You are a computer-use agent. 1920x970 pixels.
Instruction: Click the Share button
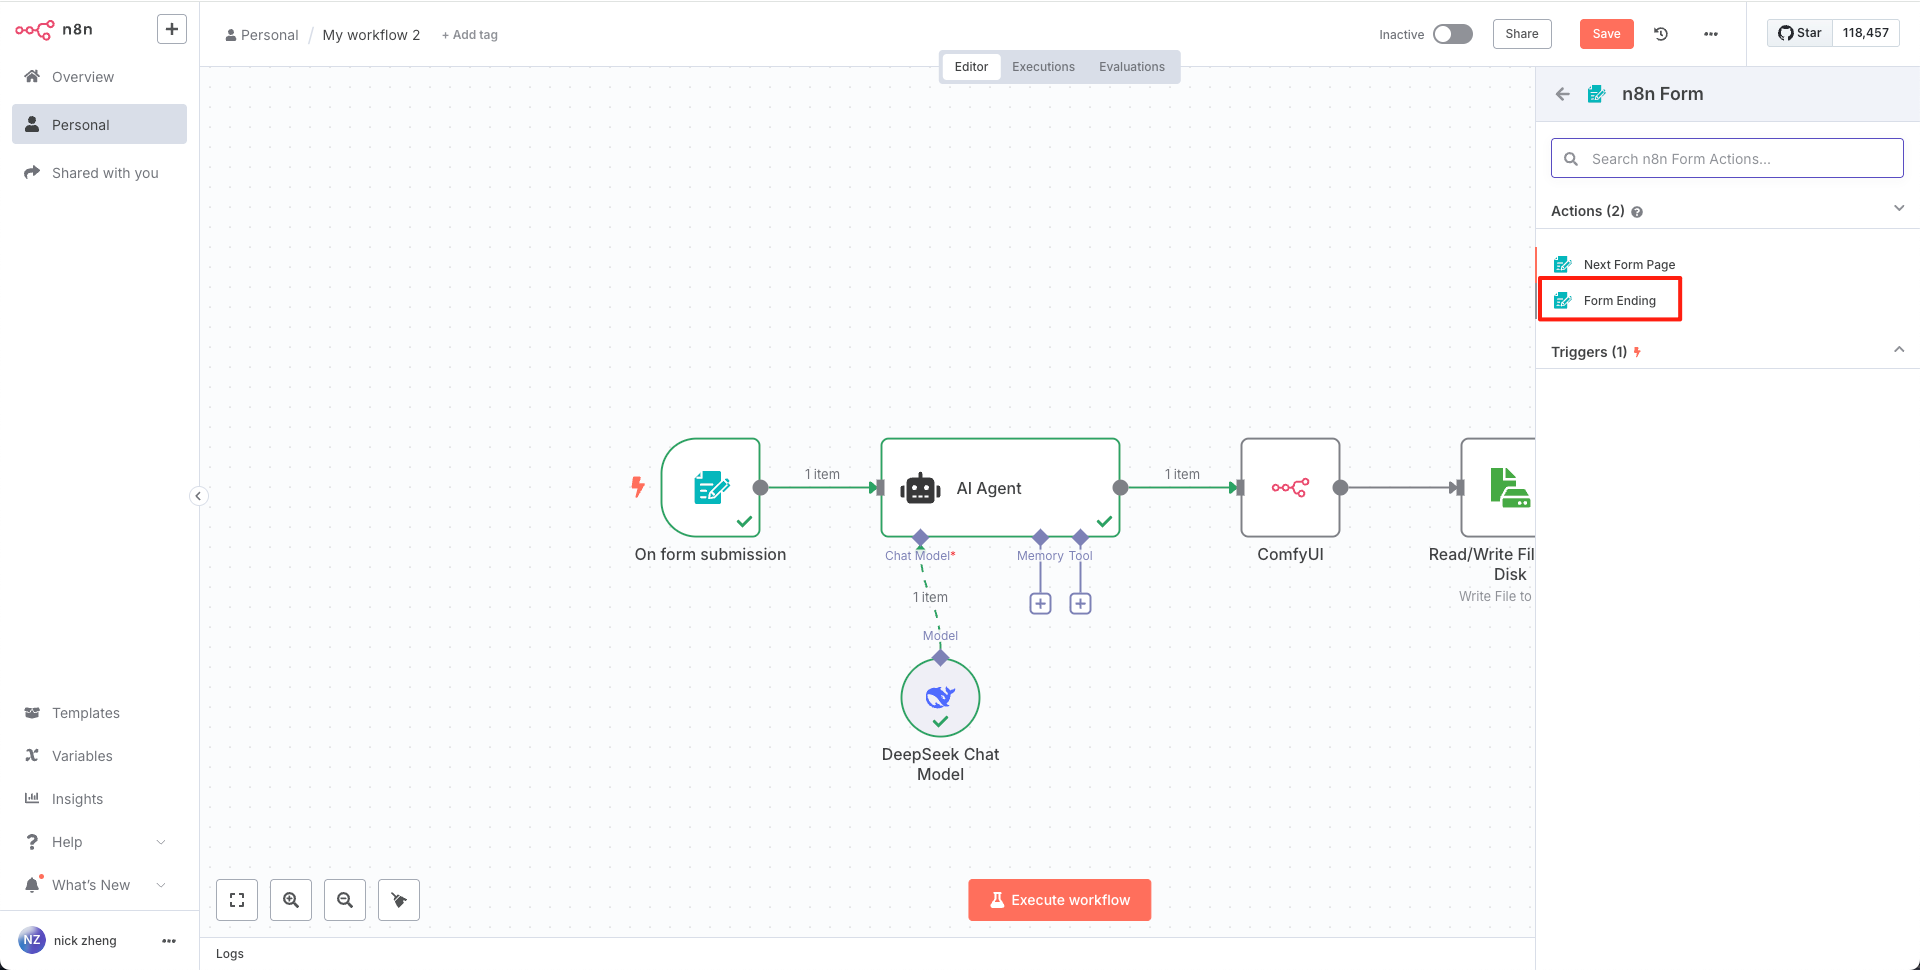tap(1522, 34)
